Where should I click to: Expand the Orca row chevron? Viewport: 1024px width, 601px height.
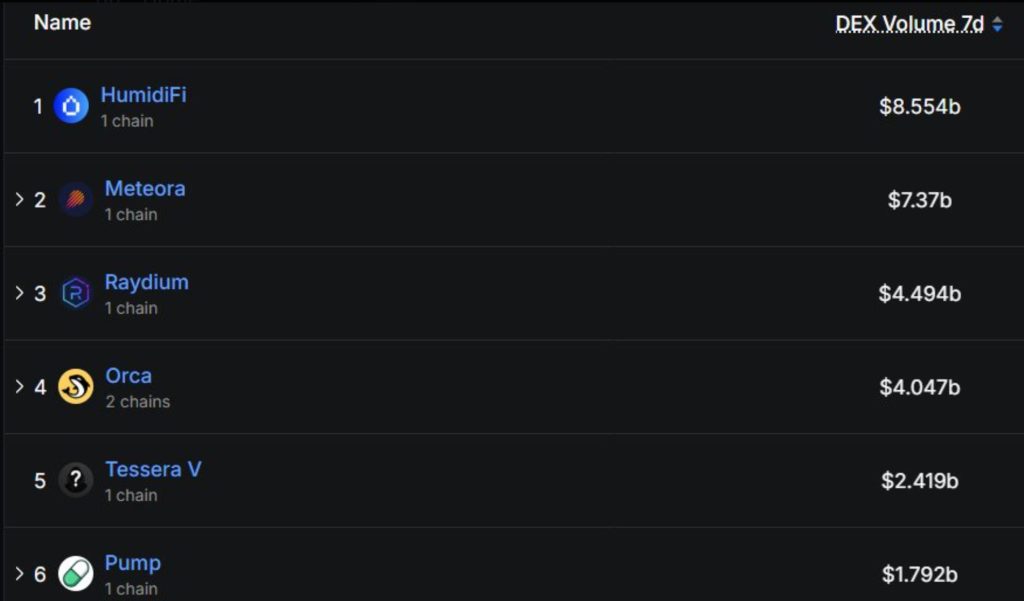point(19,386)
